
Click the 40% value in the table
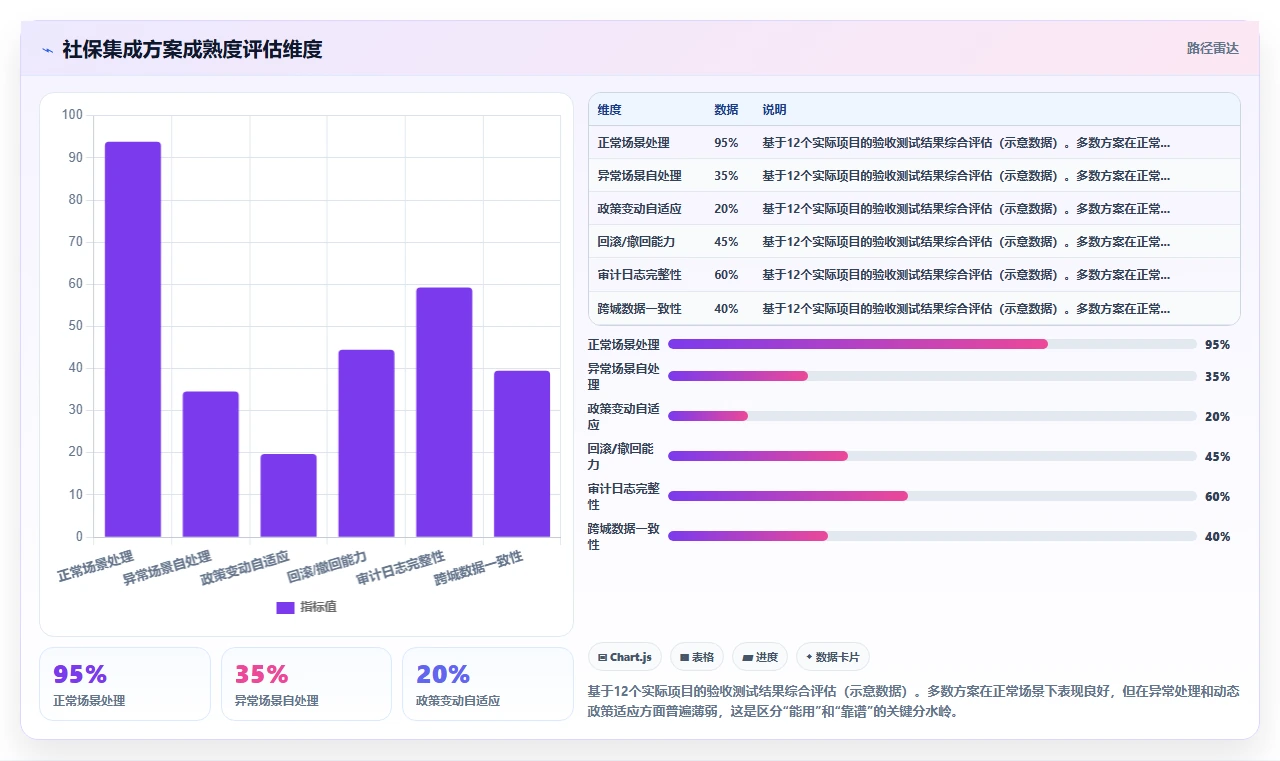click(x=726, y=309)
